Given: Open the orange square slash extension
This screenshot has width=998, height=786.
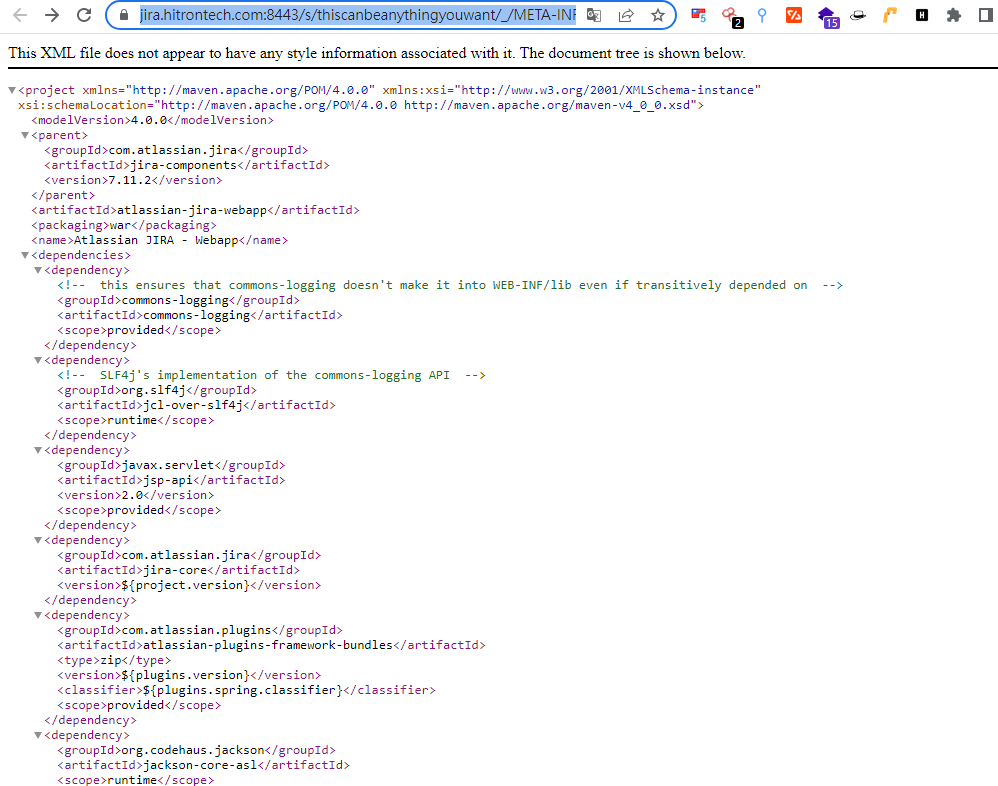Looking at the screenshot, I should pos(794,15).
